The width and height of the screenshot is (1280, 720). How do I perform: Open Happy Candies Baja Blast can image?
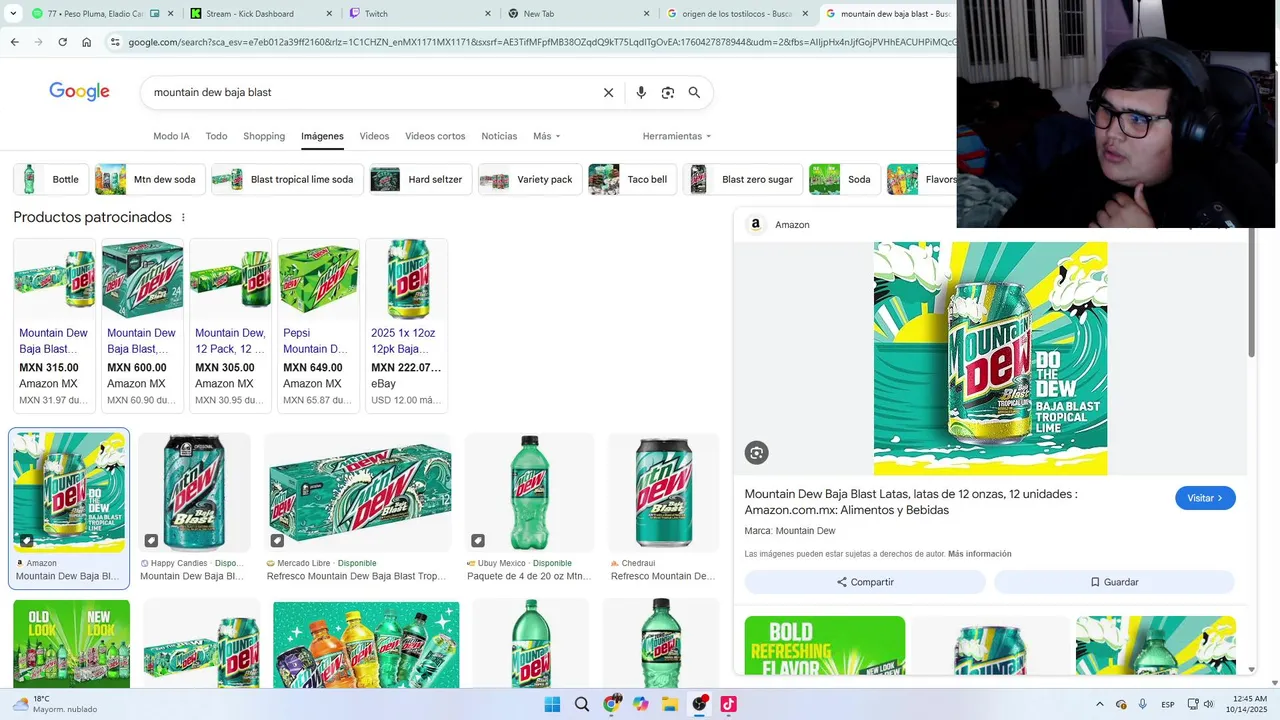(x=194, y=492)
